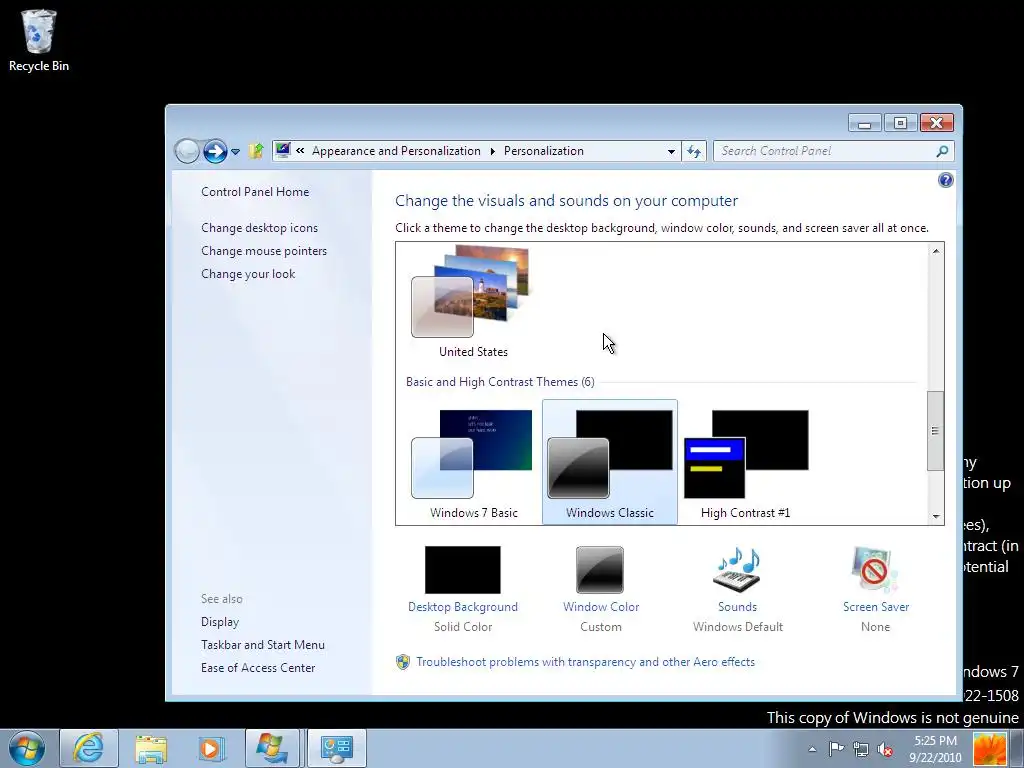
Task: Open Control Panel Home link
Action: coord(255,191)
